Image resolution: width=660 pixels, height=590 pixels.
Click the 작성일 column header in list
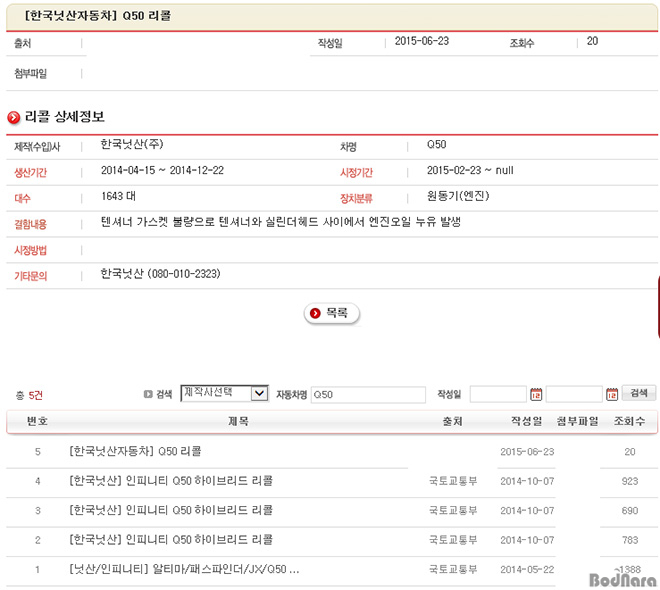click(526, 421)
